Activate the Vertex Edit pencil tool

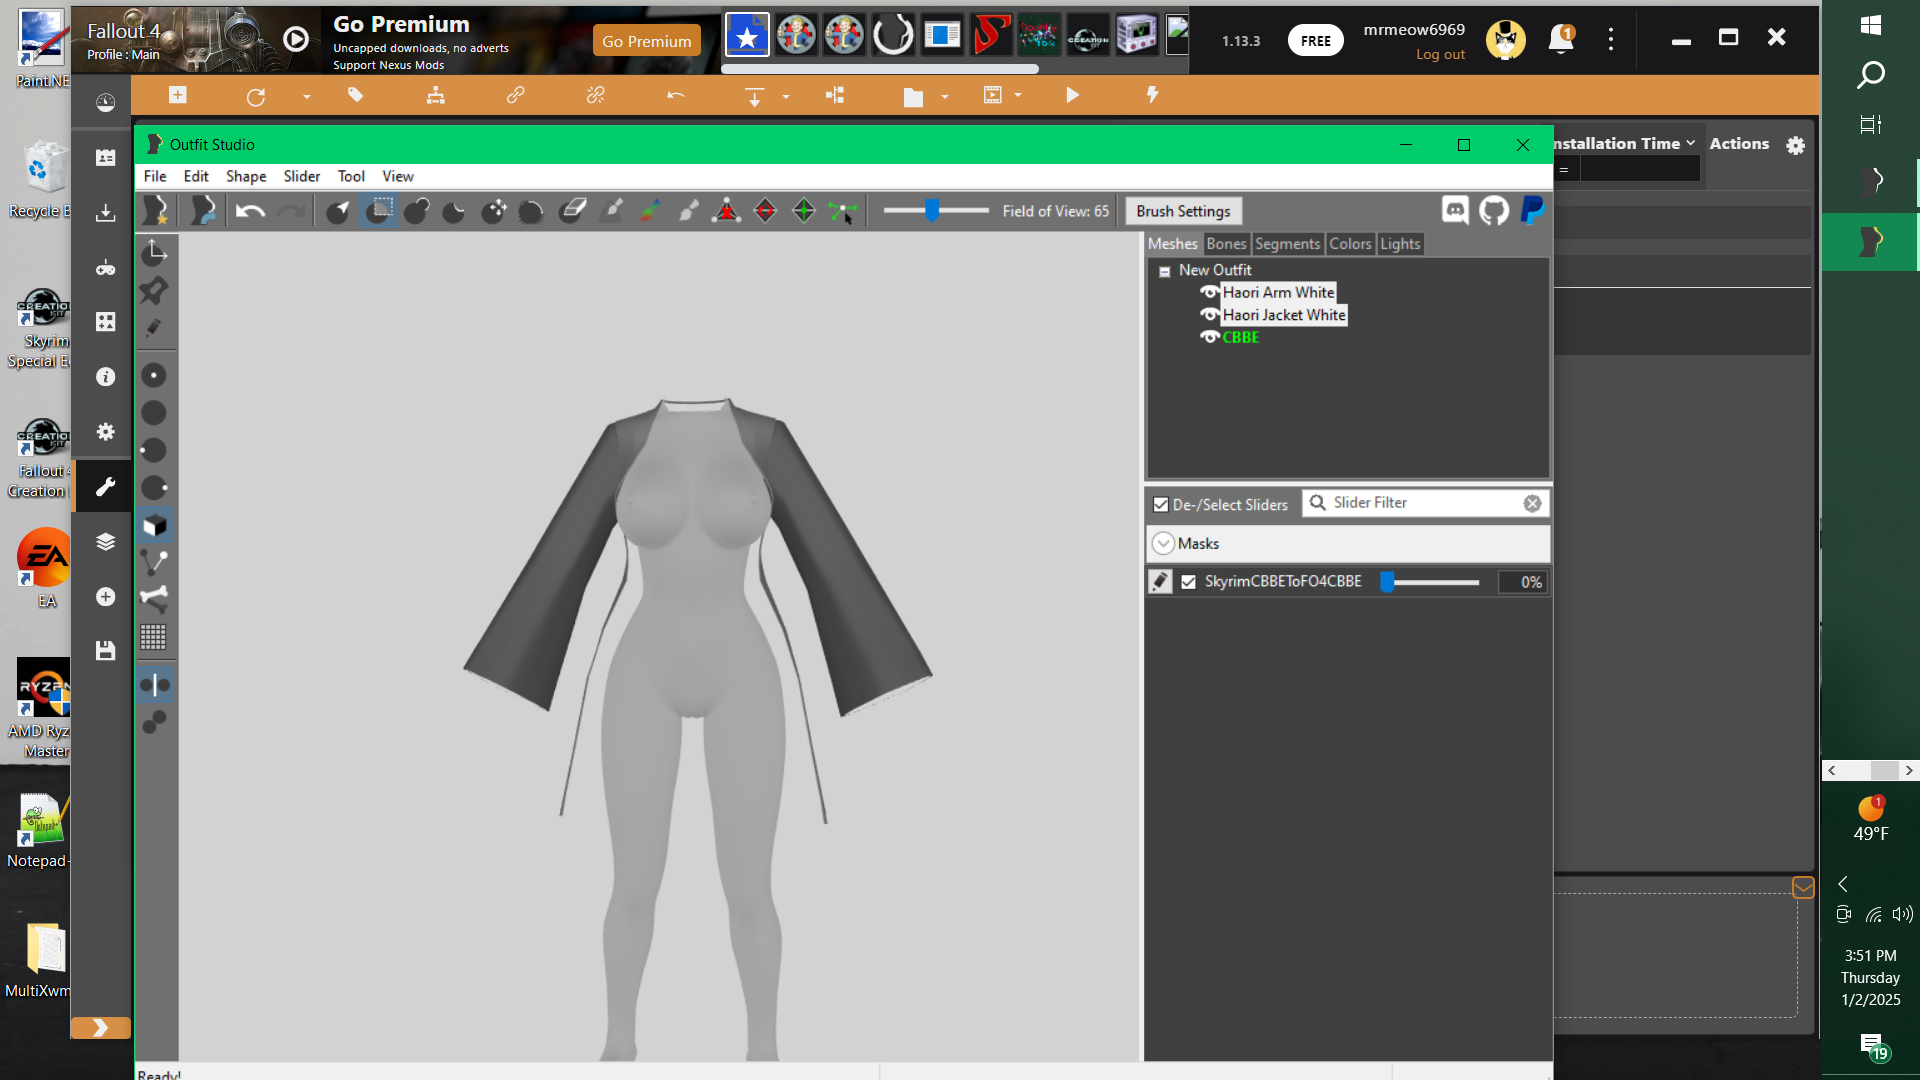154,328
